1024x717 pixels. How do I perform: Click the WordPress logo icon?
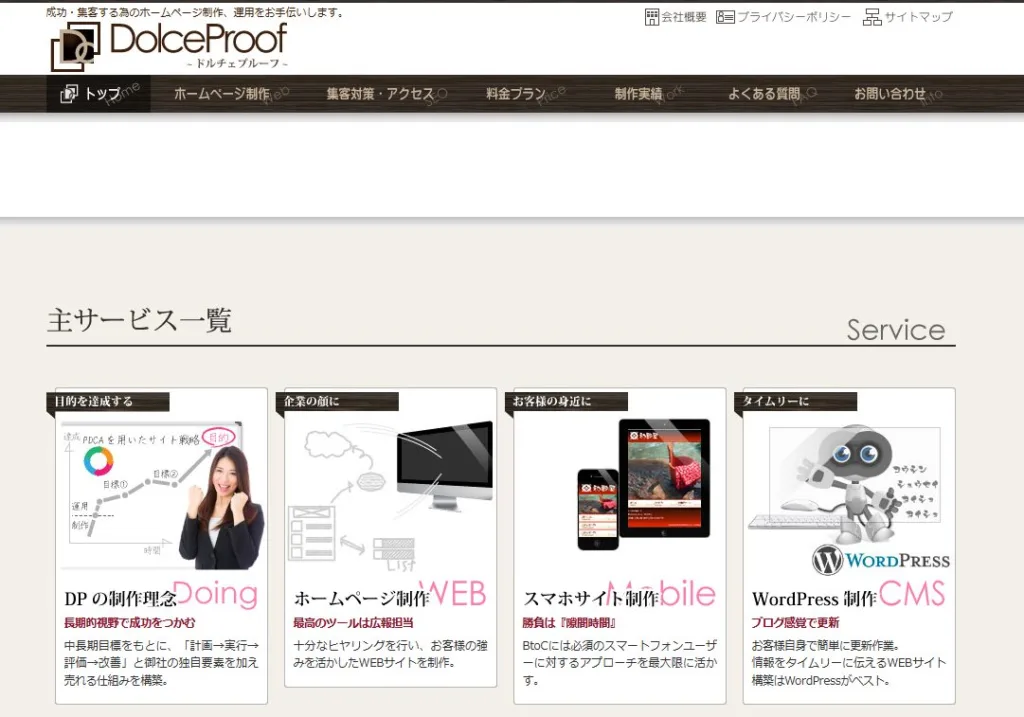click(x=828, y=560)
